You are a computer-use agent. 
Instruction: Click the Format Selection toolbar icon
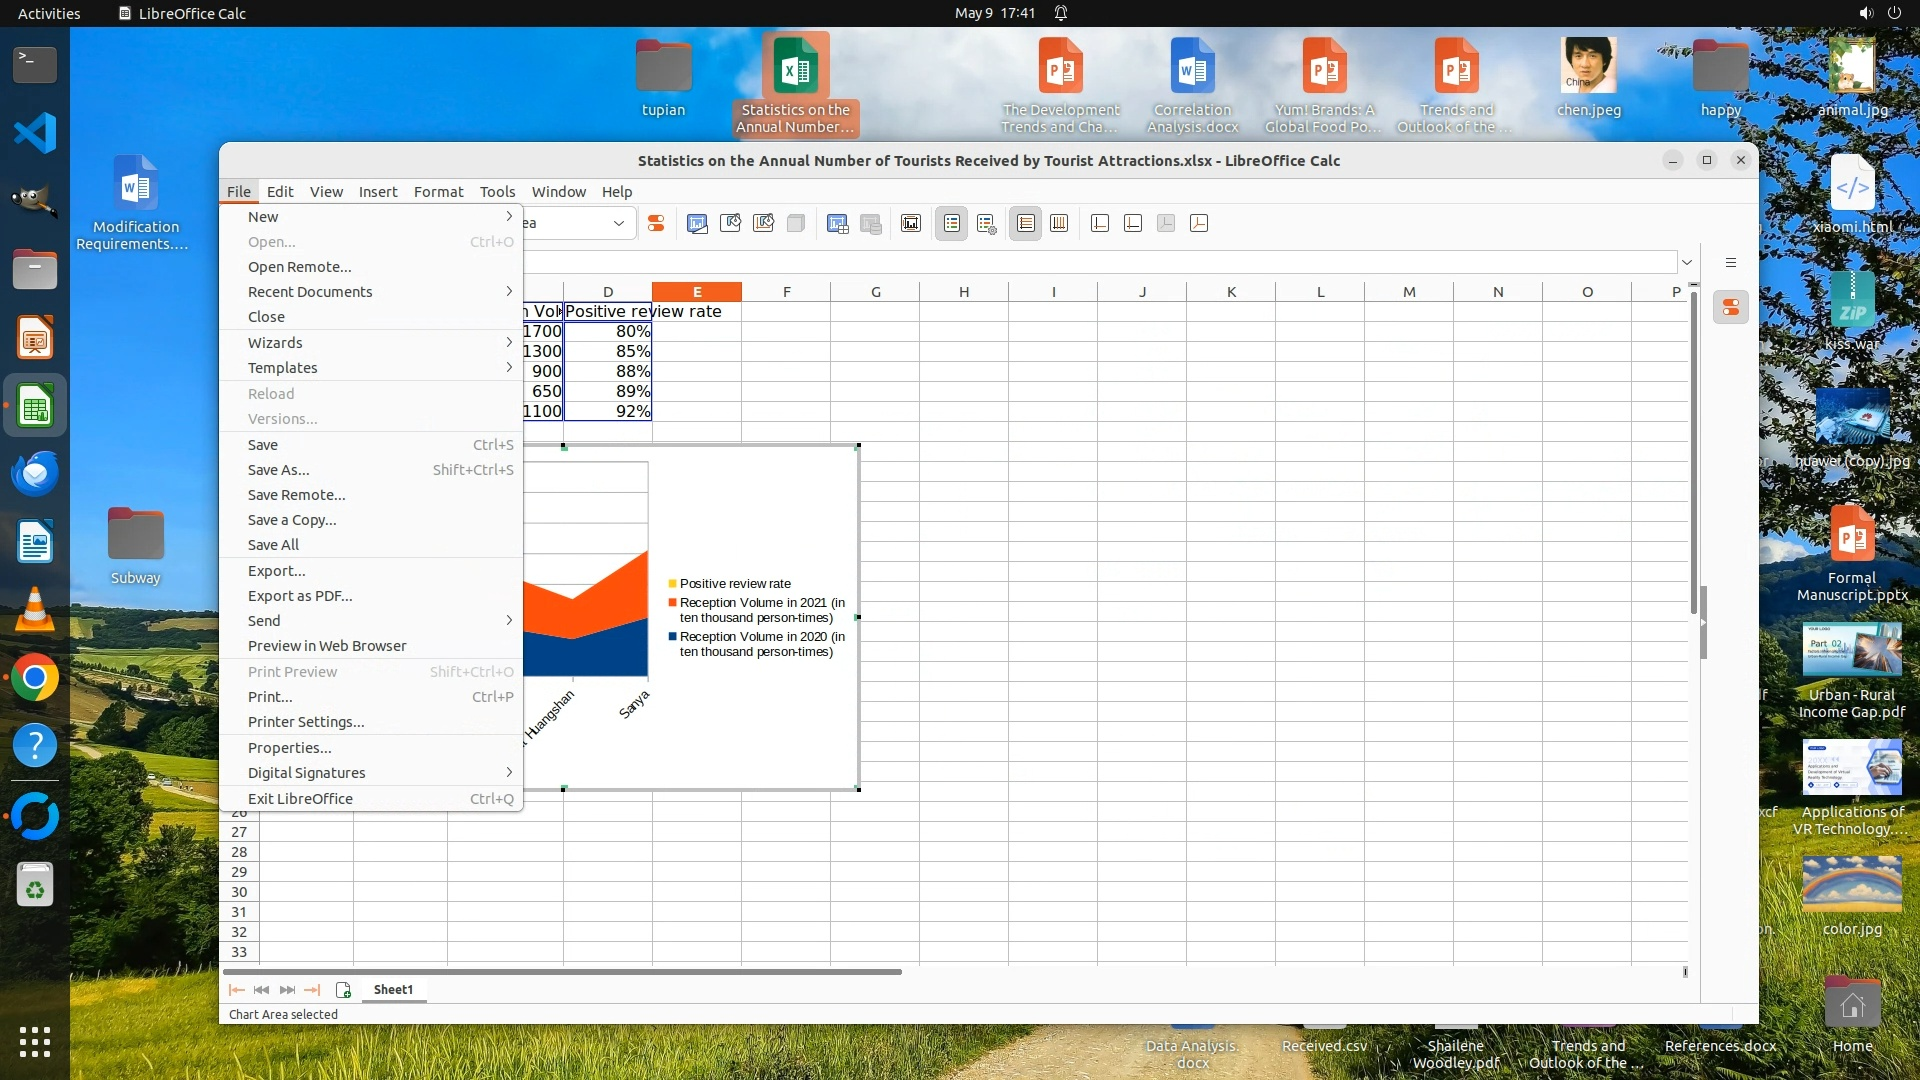coord(656,224)
